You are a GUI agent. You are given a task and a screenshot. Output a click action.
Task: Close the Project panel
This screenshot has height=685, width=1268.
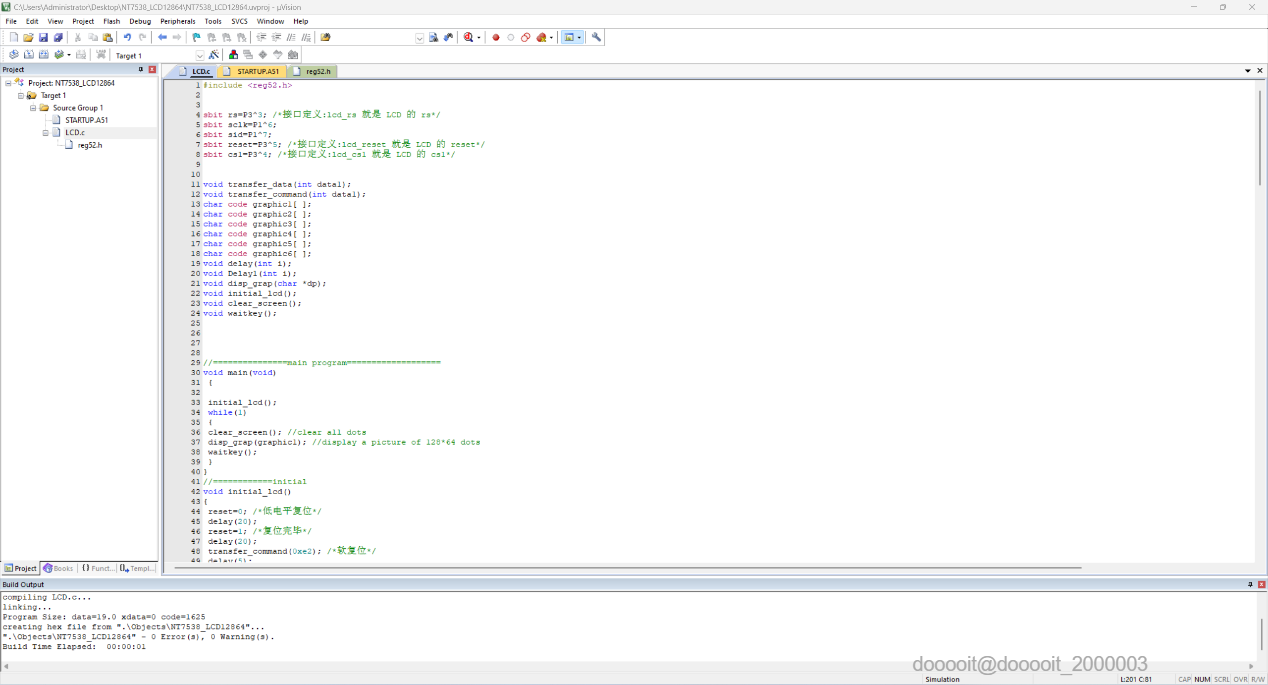pos(152,69)
